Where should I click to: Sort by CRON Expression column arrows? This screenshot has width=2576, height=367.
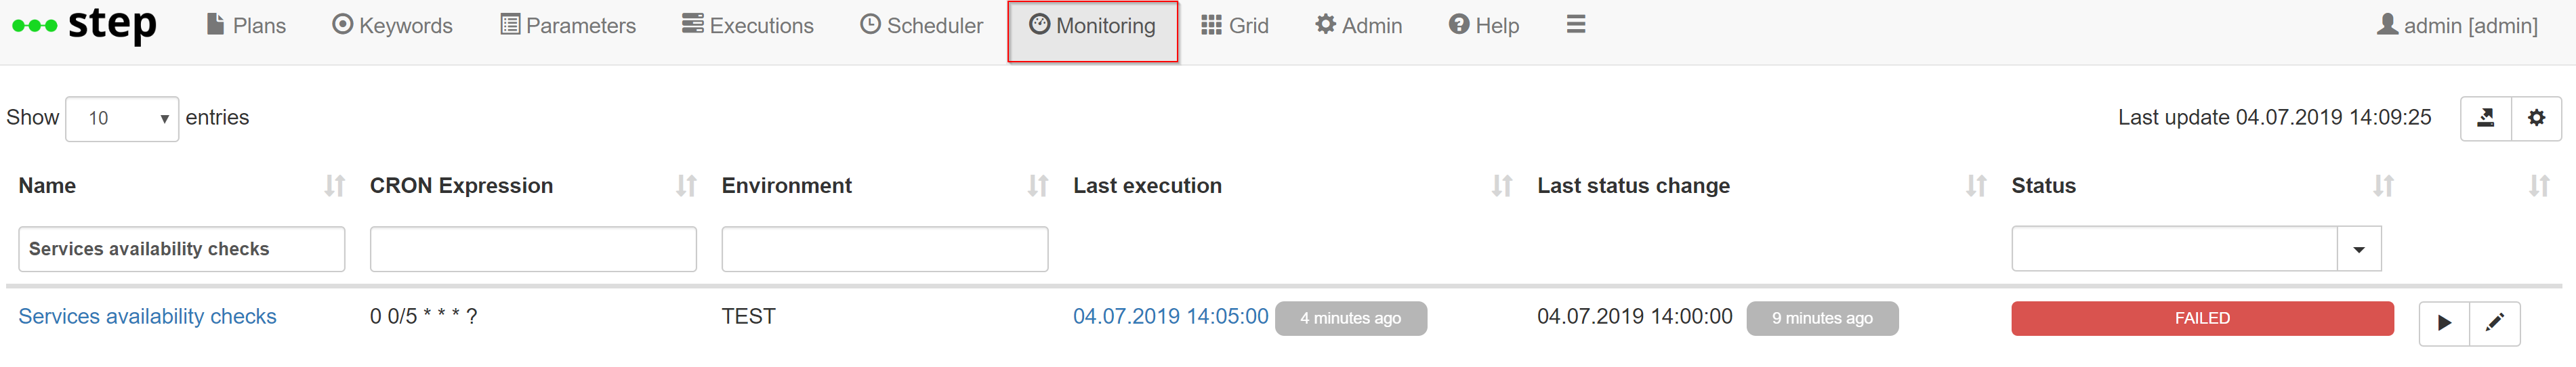[x=686, y=186]
